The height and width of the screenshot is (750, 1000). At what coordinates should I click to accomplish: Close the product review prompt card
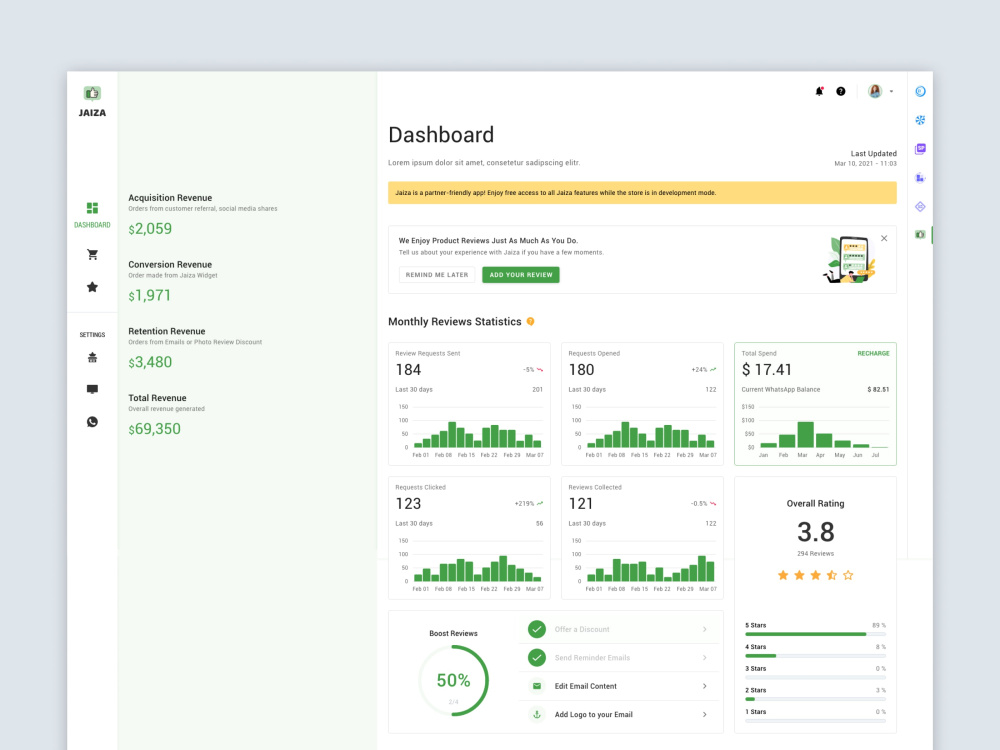tap(884, 239)
